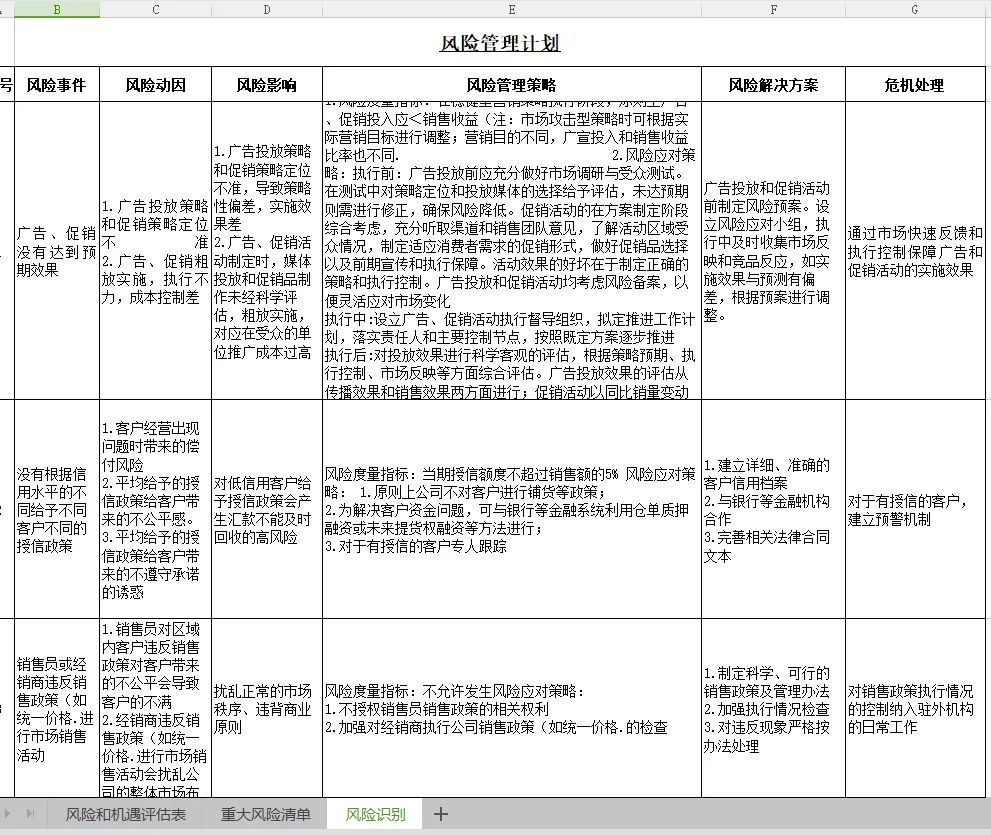
Task: Select cell 对销售政策执行情况的控制纳入驻外机构的日常工作
Action: [915, 709]
